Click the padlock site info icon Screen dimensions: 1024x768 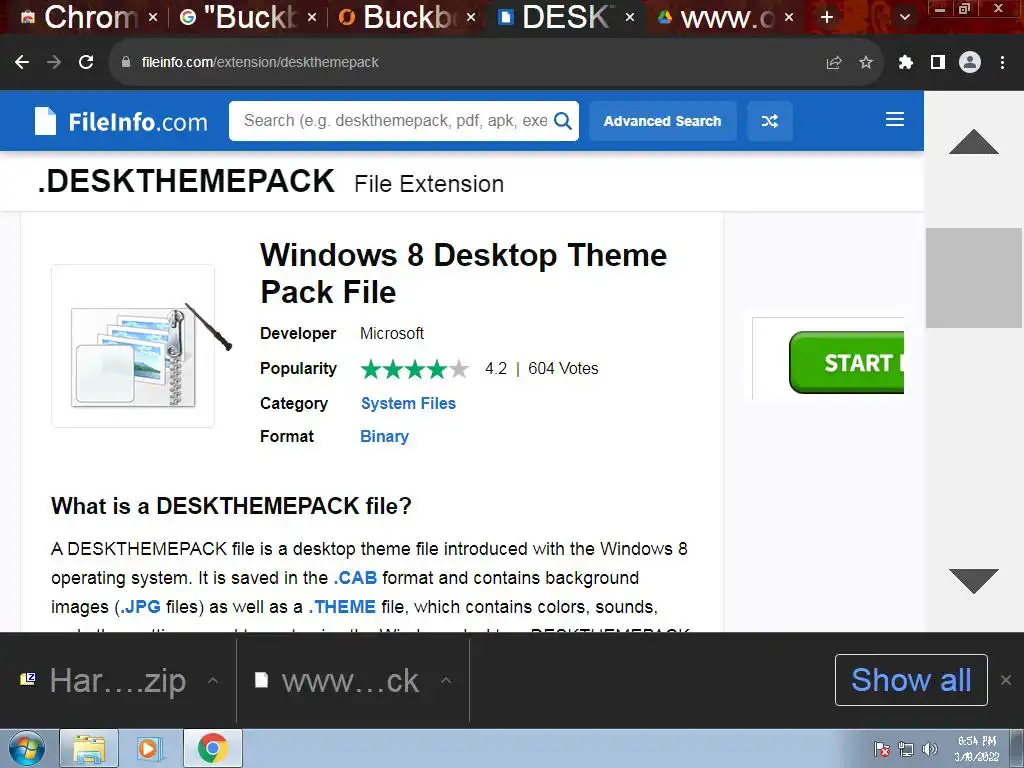(126, 62)
